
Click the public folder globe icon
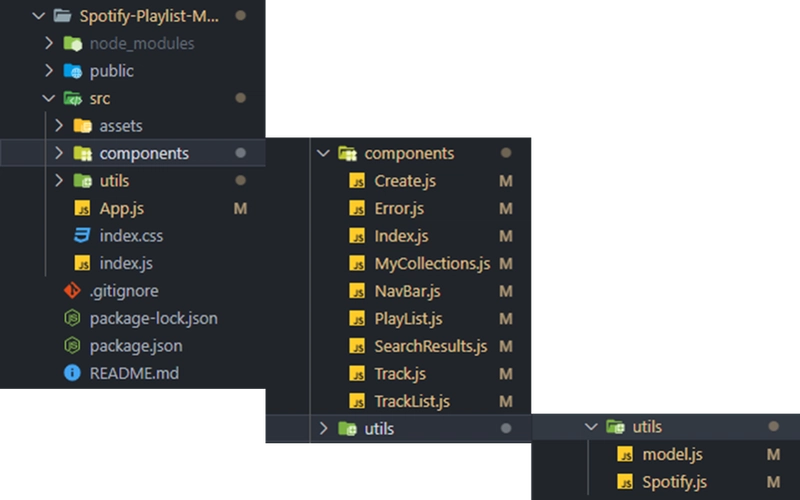pyautogui.click(x=72, y=71)
